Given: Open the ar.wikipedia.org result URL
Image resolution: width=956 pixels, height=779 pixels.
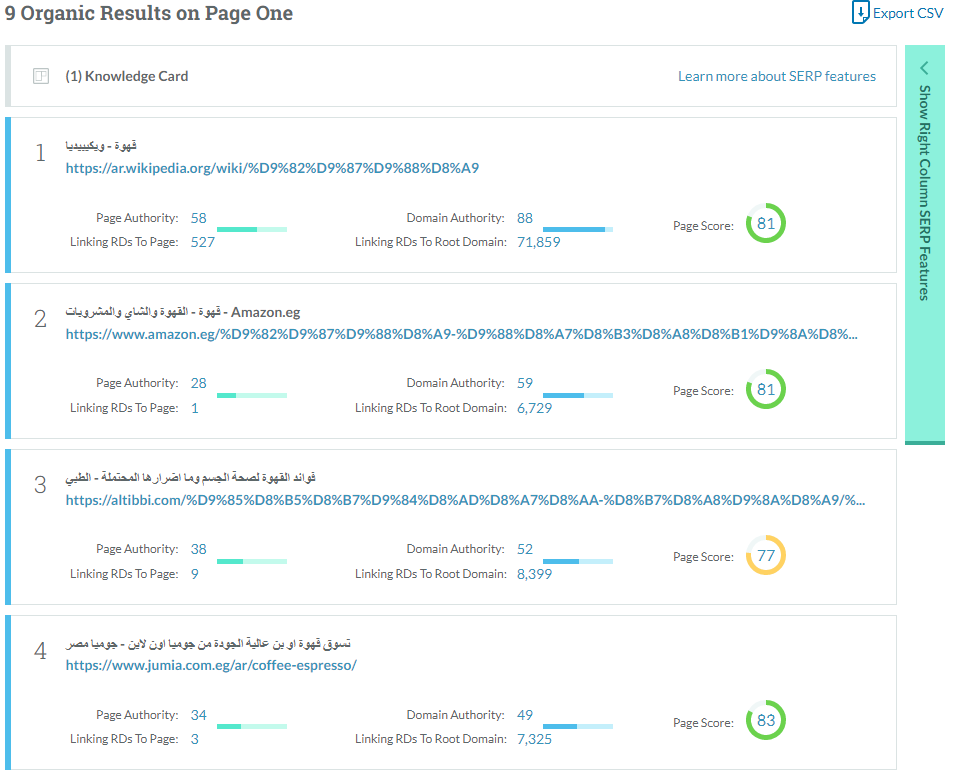Looking at the screenshot, I should [272, 168].
